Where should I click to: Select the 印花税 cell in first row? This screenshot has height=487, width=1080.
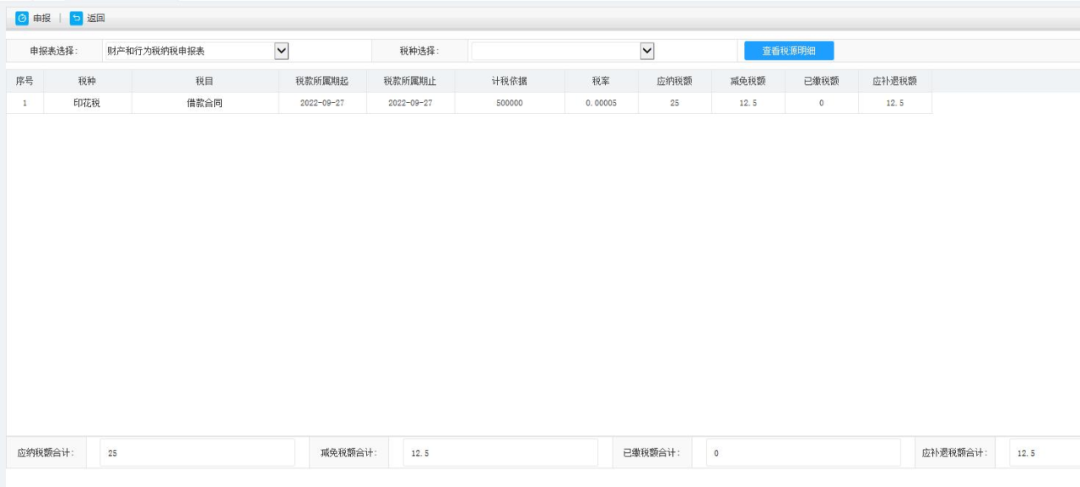87,103
